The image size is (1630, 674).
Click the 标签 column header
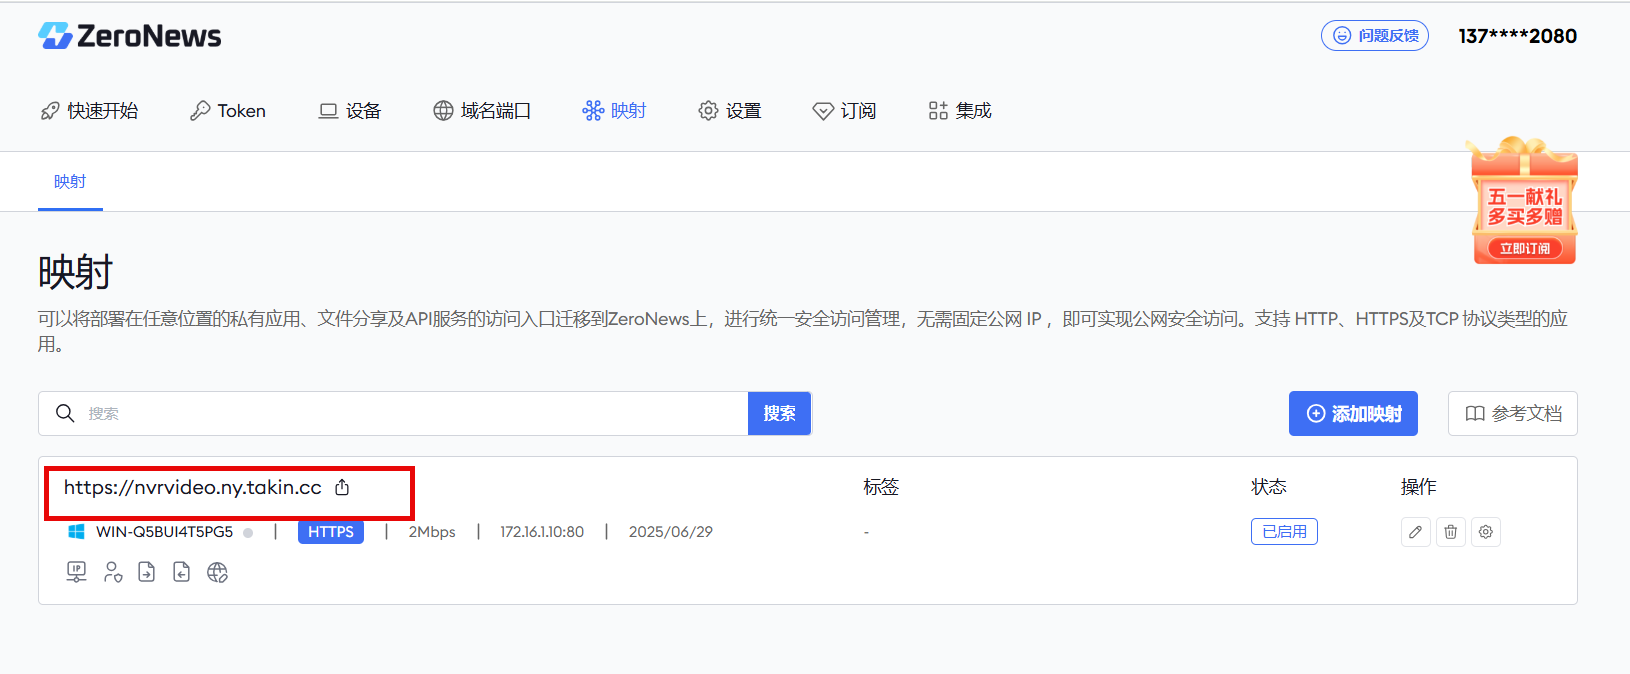(881, 487)
